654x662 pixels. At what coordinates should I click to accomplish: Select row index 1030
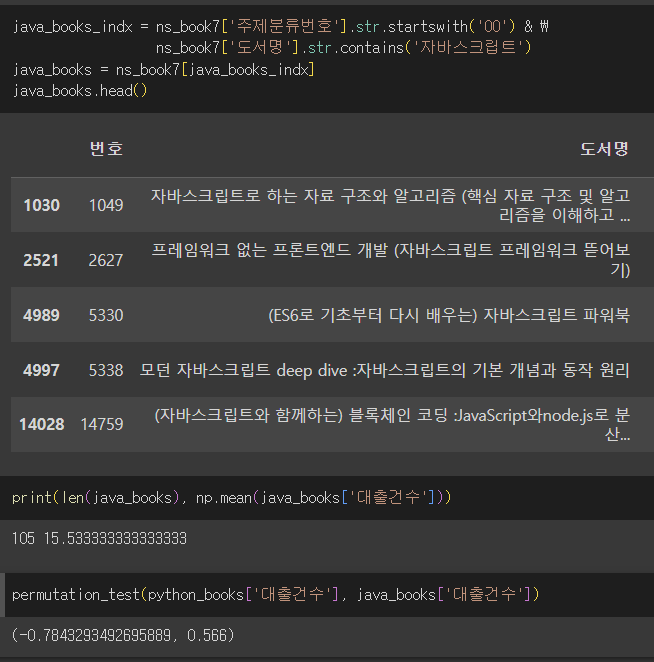(41, 205)
